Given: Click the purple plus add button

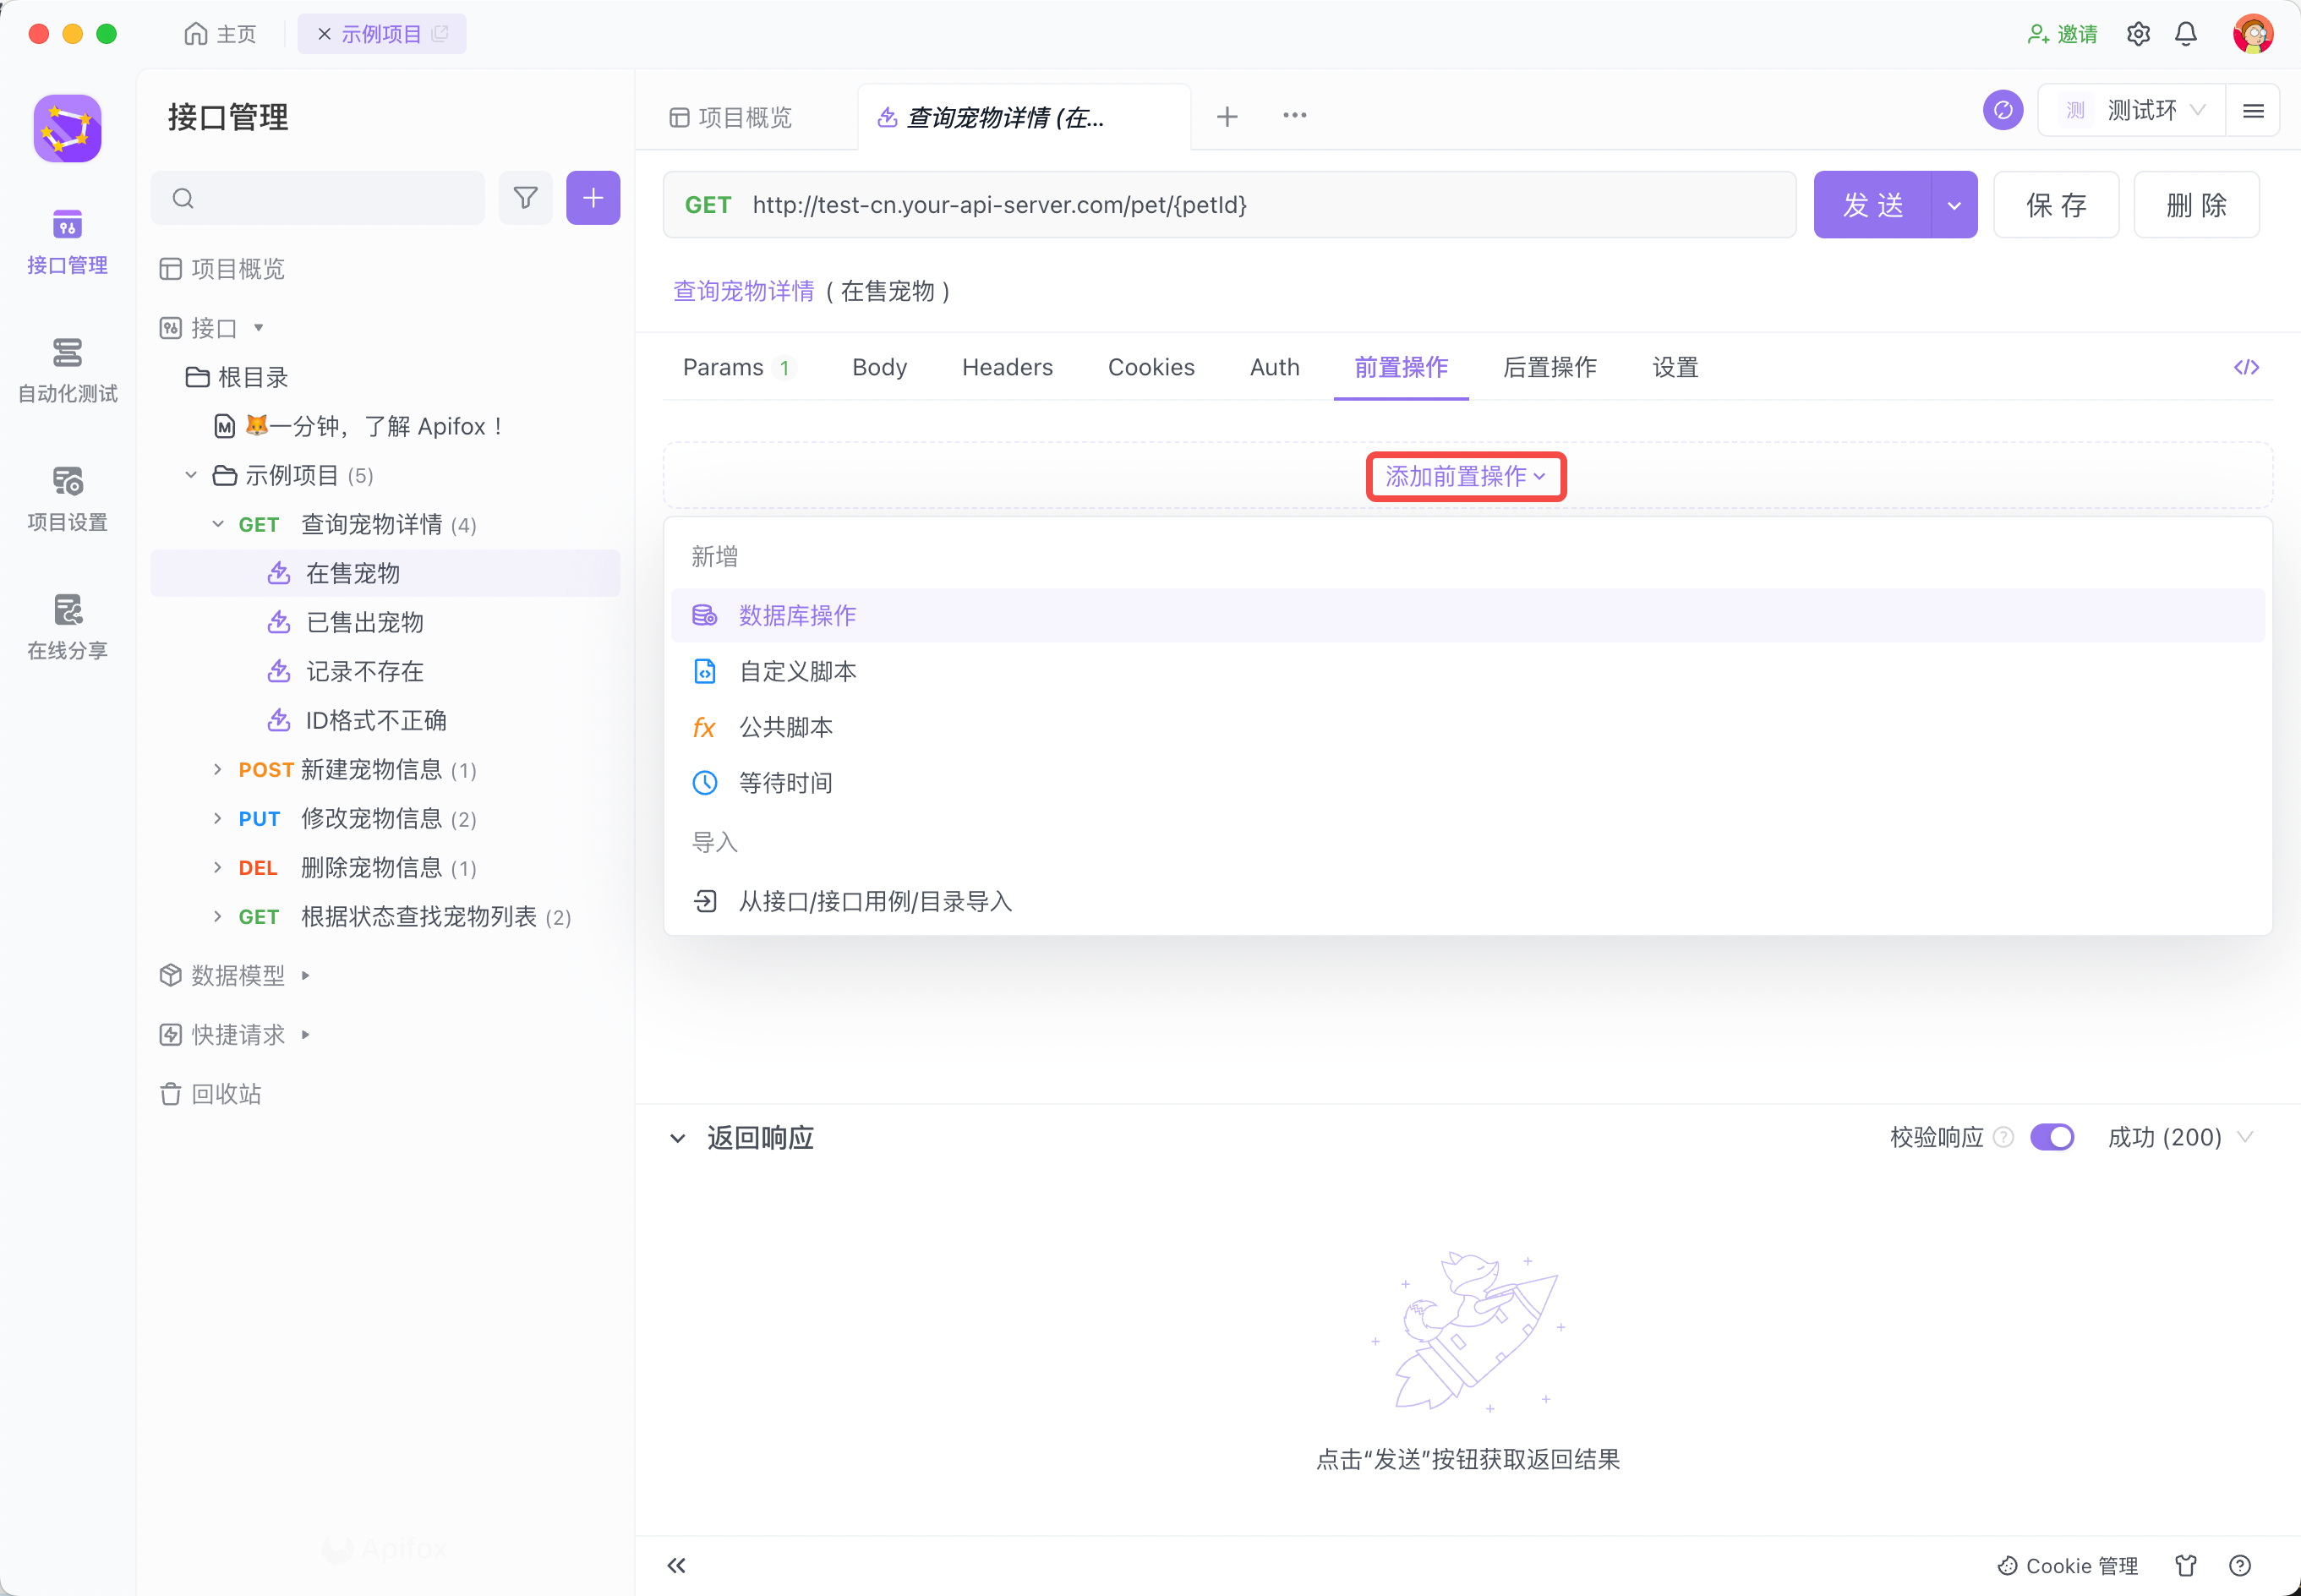Looking at the screenshot, I should [x=593, y=198].
